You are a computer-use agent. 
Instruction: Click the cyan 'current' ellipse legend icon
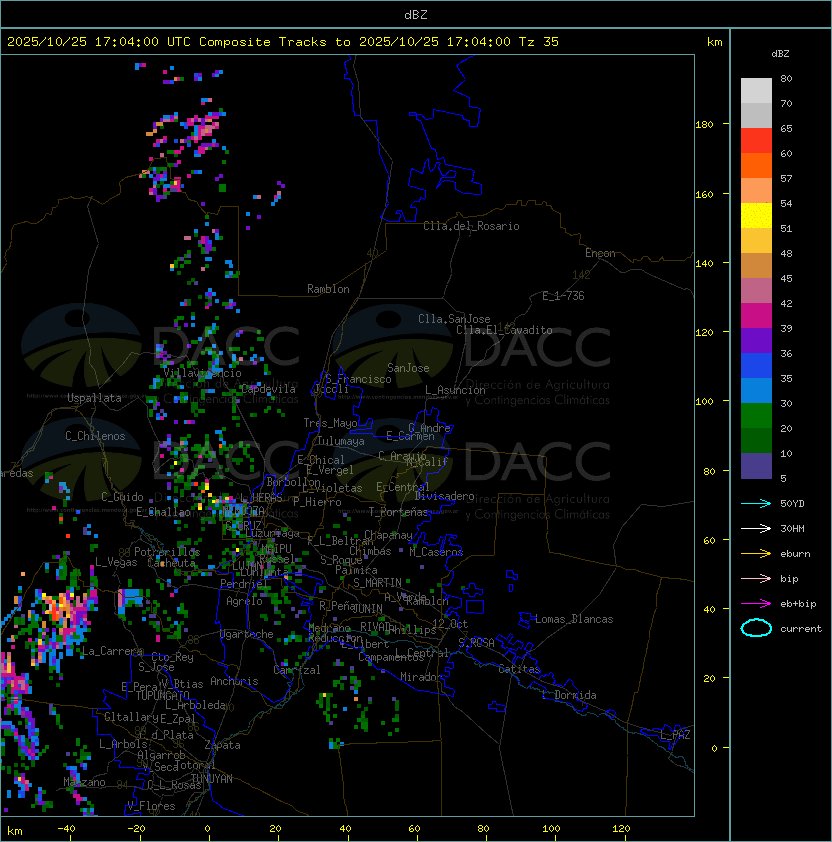click(x=756, y=628)
